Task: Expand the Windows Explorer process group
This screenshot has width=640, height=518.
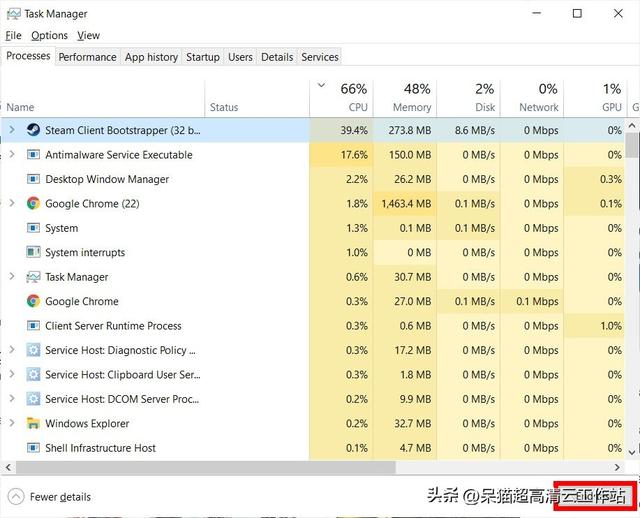Action: click(12, 423)
